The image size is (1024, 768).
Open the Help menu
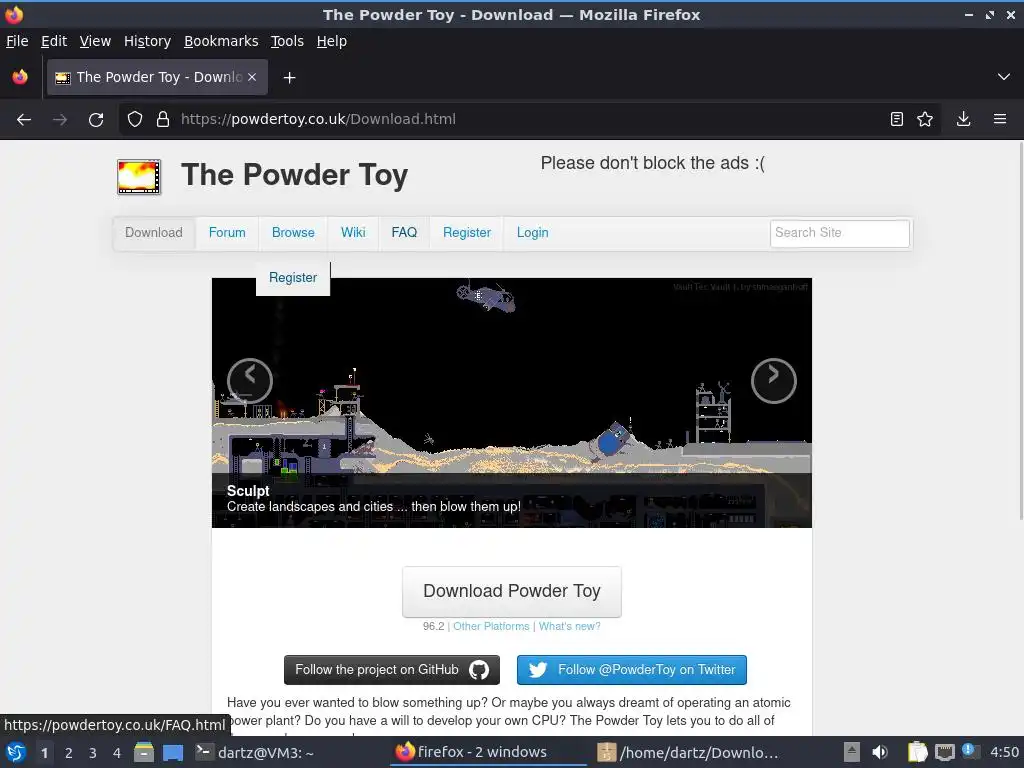(x=332, y=41)
